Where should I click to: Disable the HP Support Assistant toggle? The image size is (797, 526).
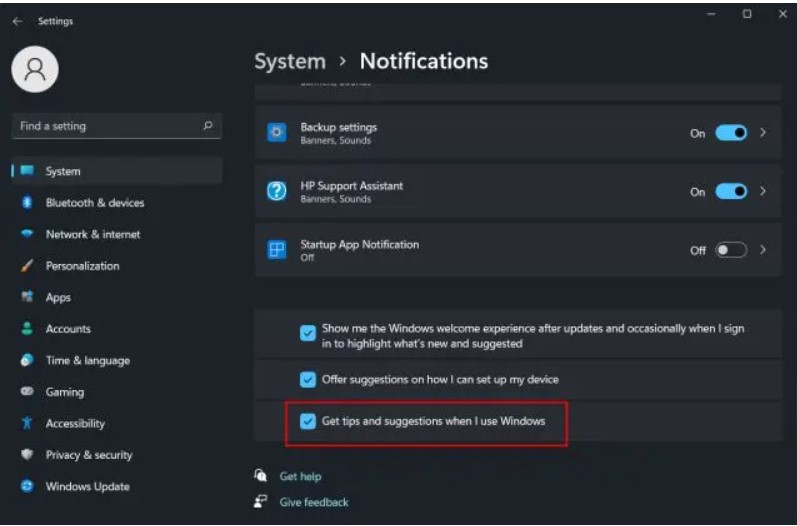(731, 192)
